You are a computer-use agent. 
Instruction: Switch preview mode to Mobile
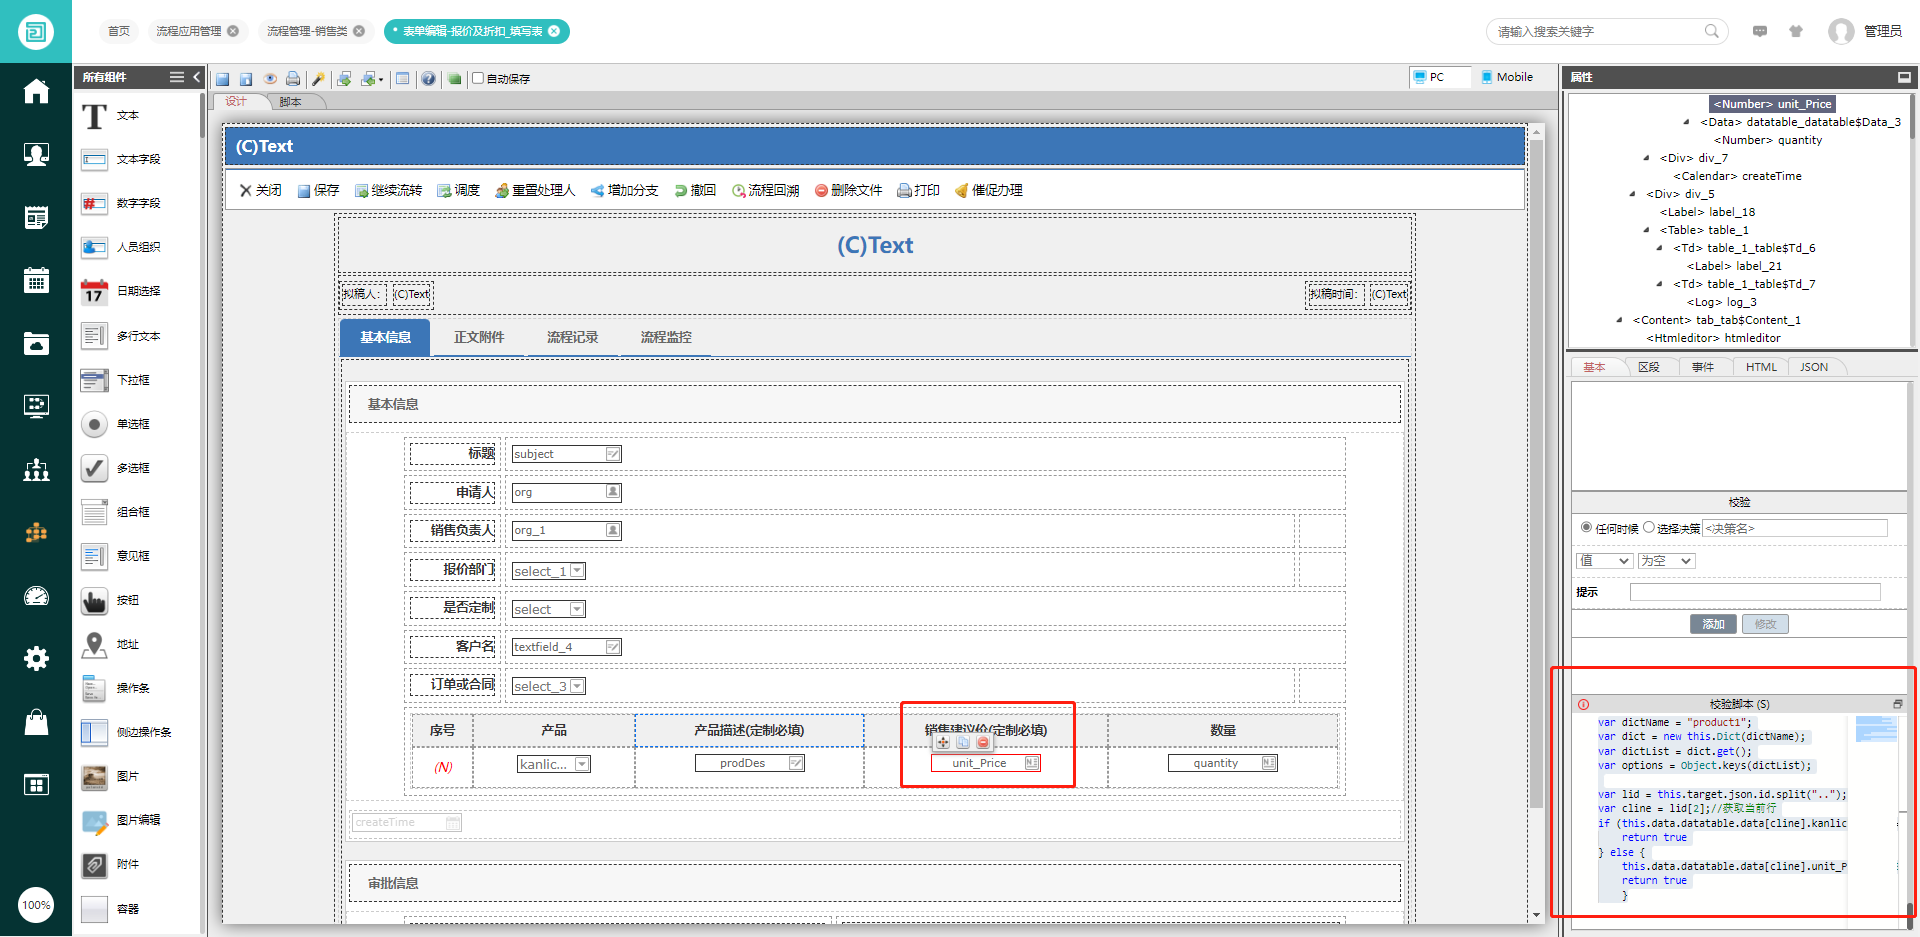[x=1506, y=76]
